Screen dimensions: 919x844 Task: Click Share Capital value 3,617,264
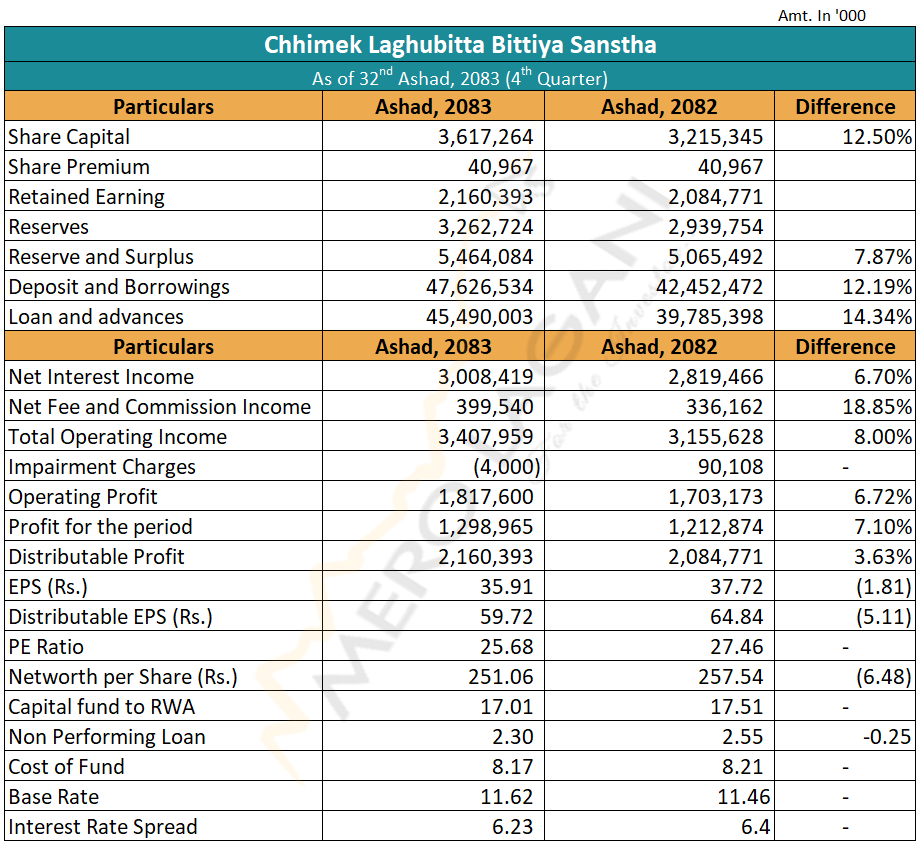[486, 137]
